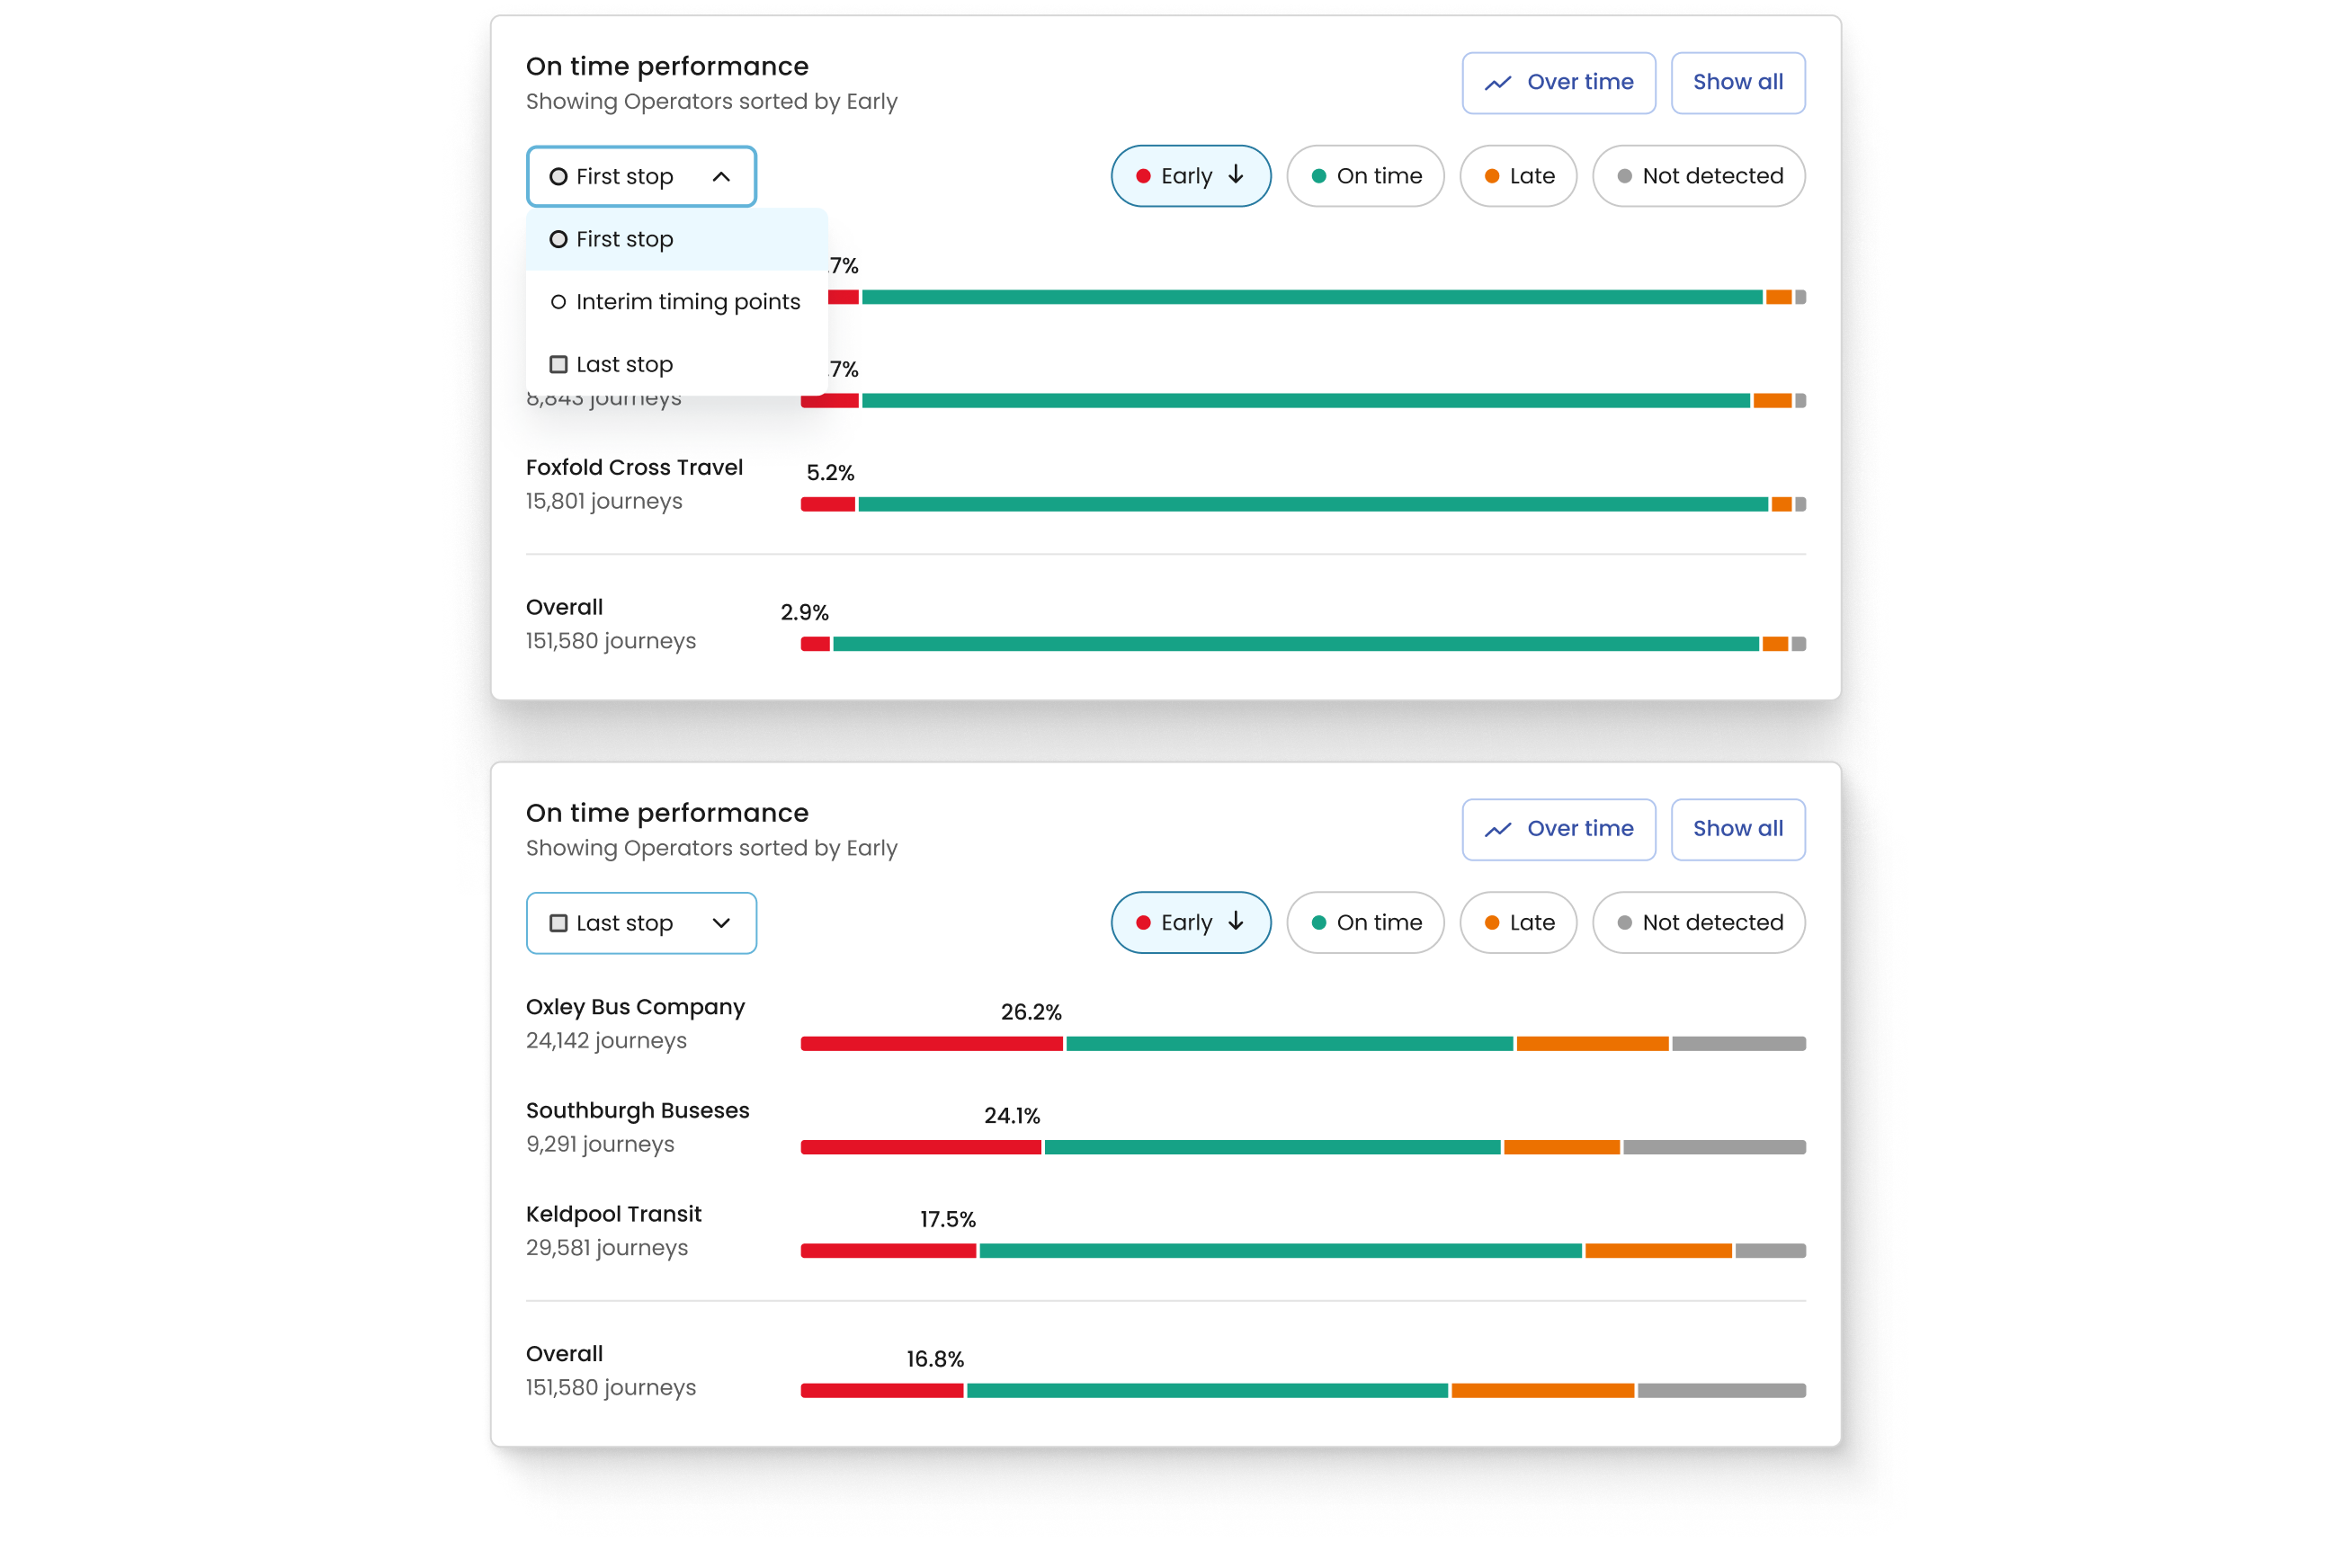Click the trend line icon in bottom Over time button
The height and width of the screenshot is (1568, 2331).
tap(1497, 829)
